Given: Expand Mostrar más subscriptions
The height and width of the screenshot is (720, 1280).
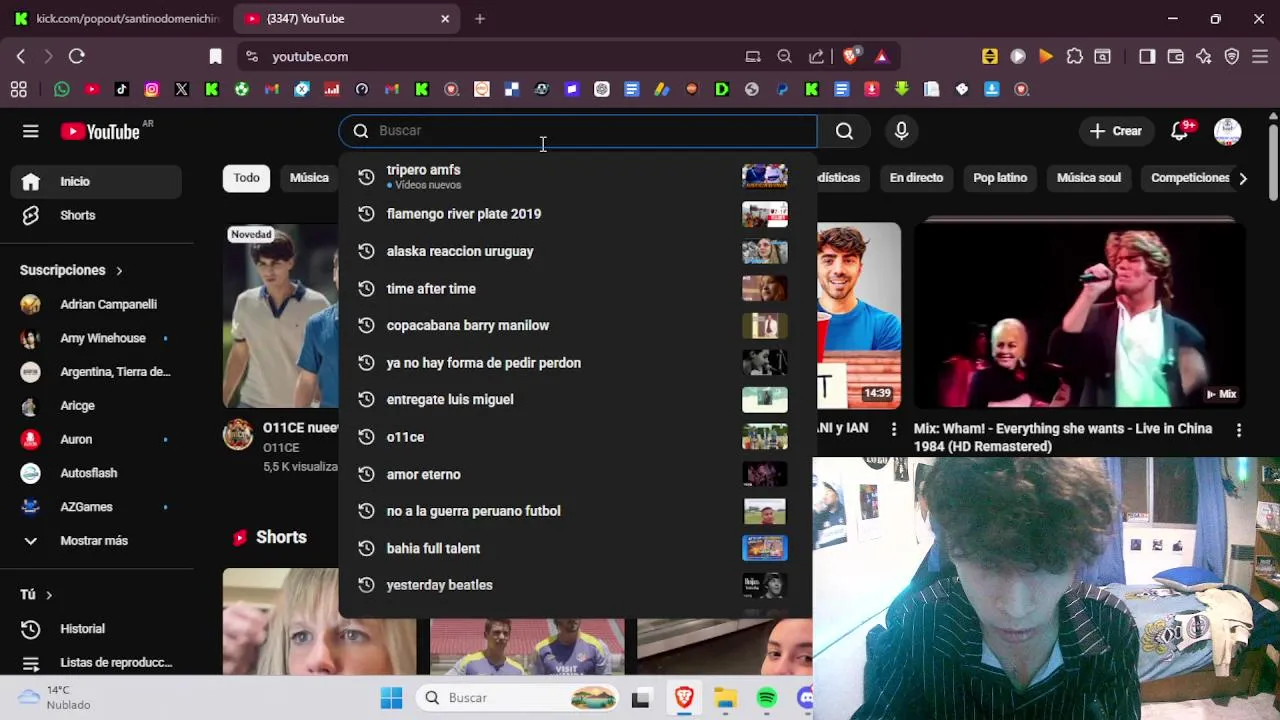Looking at the screenshot, I should pos(96,541).
